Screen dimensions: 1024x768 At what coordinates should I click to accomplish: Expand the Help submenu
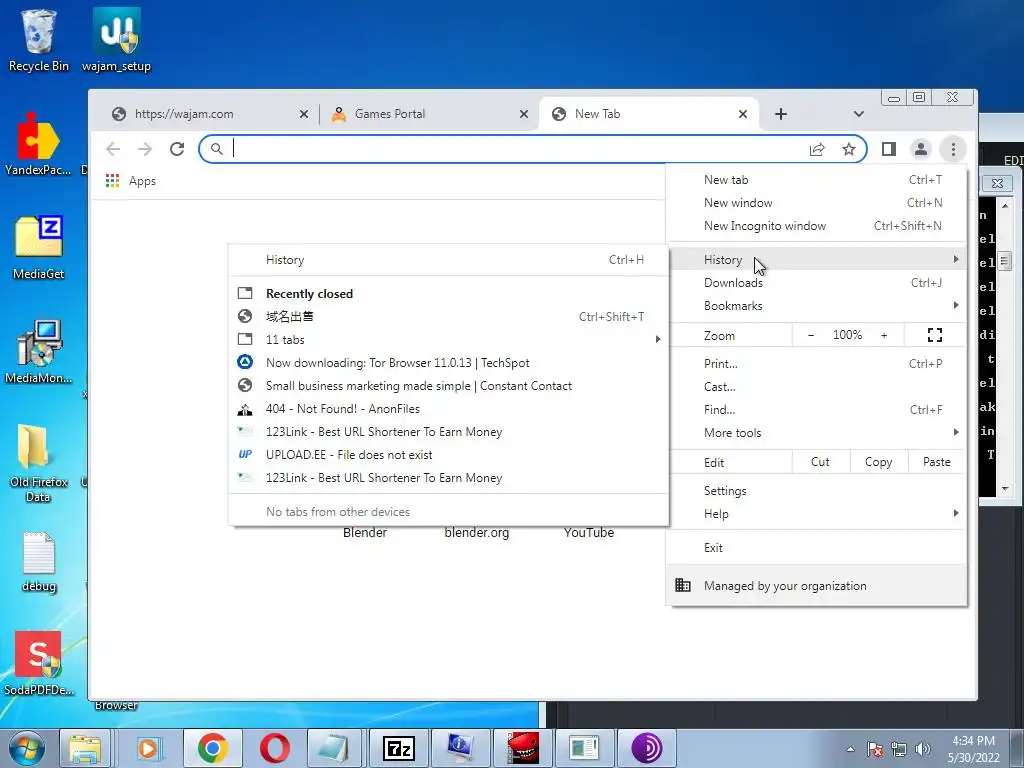pos(816,514)
